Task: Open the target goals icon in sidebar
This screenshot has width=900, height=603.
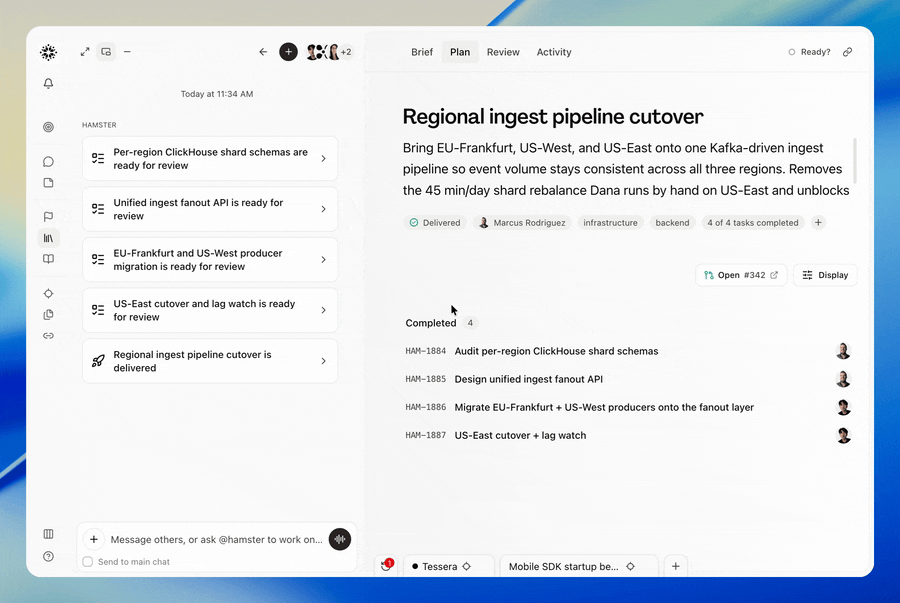Action: click(x=48, y=127)
